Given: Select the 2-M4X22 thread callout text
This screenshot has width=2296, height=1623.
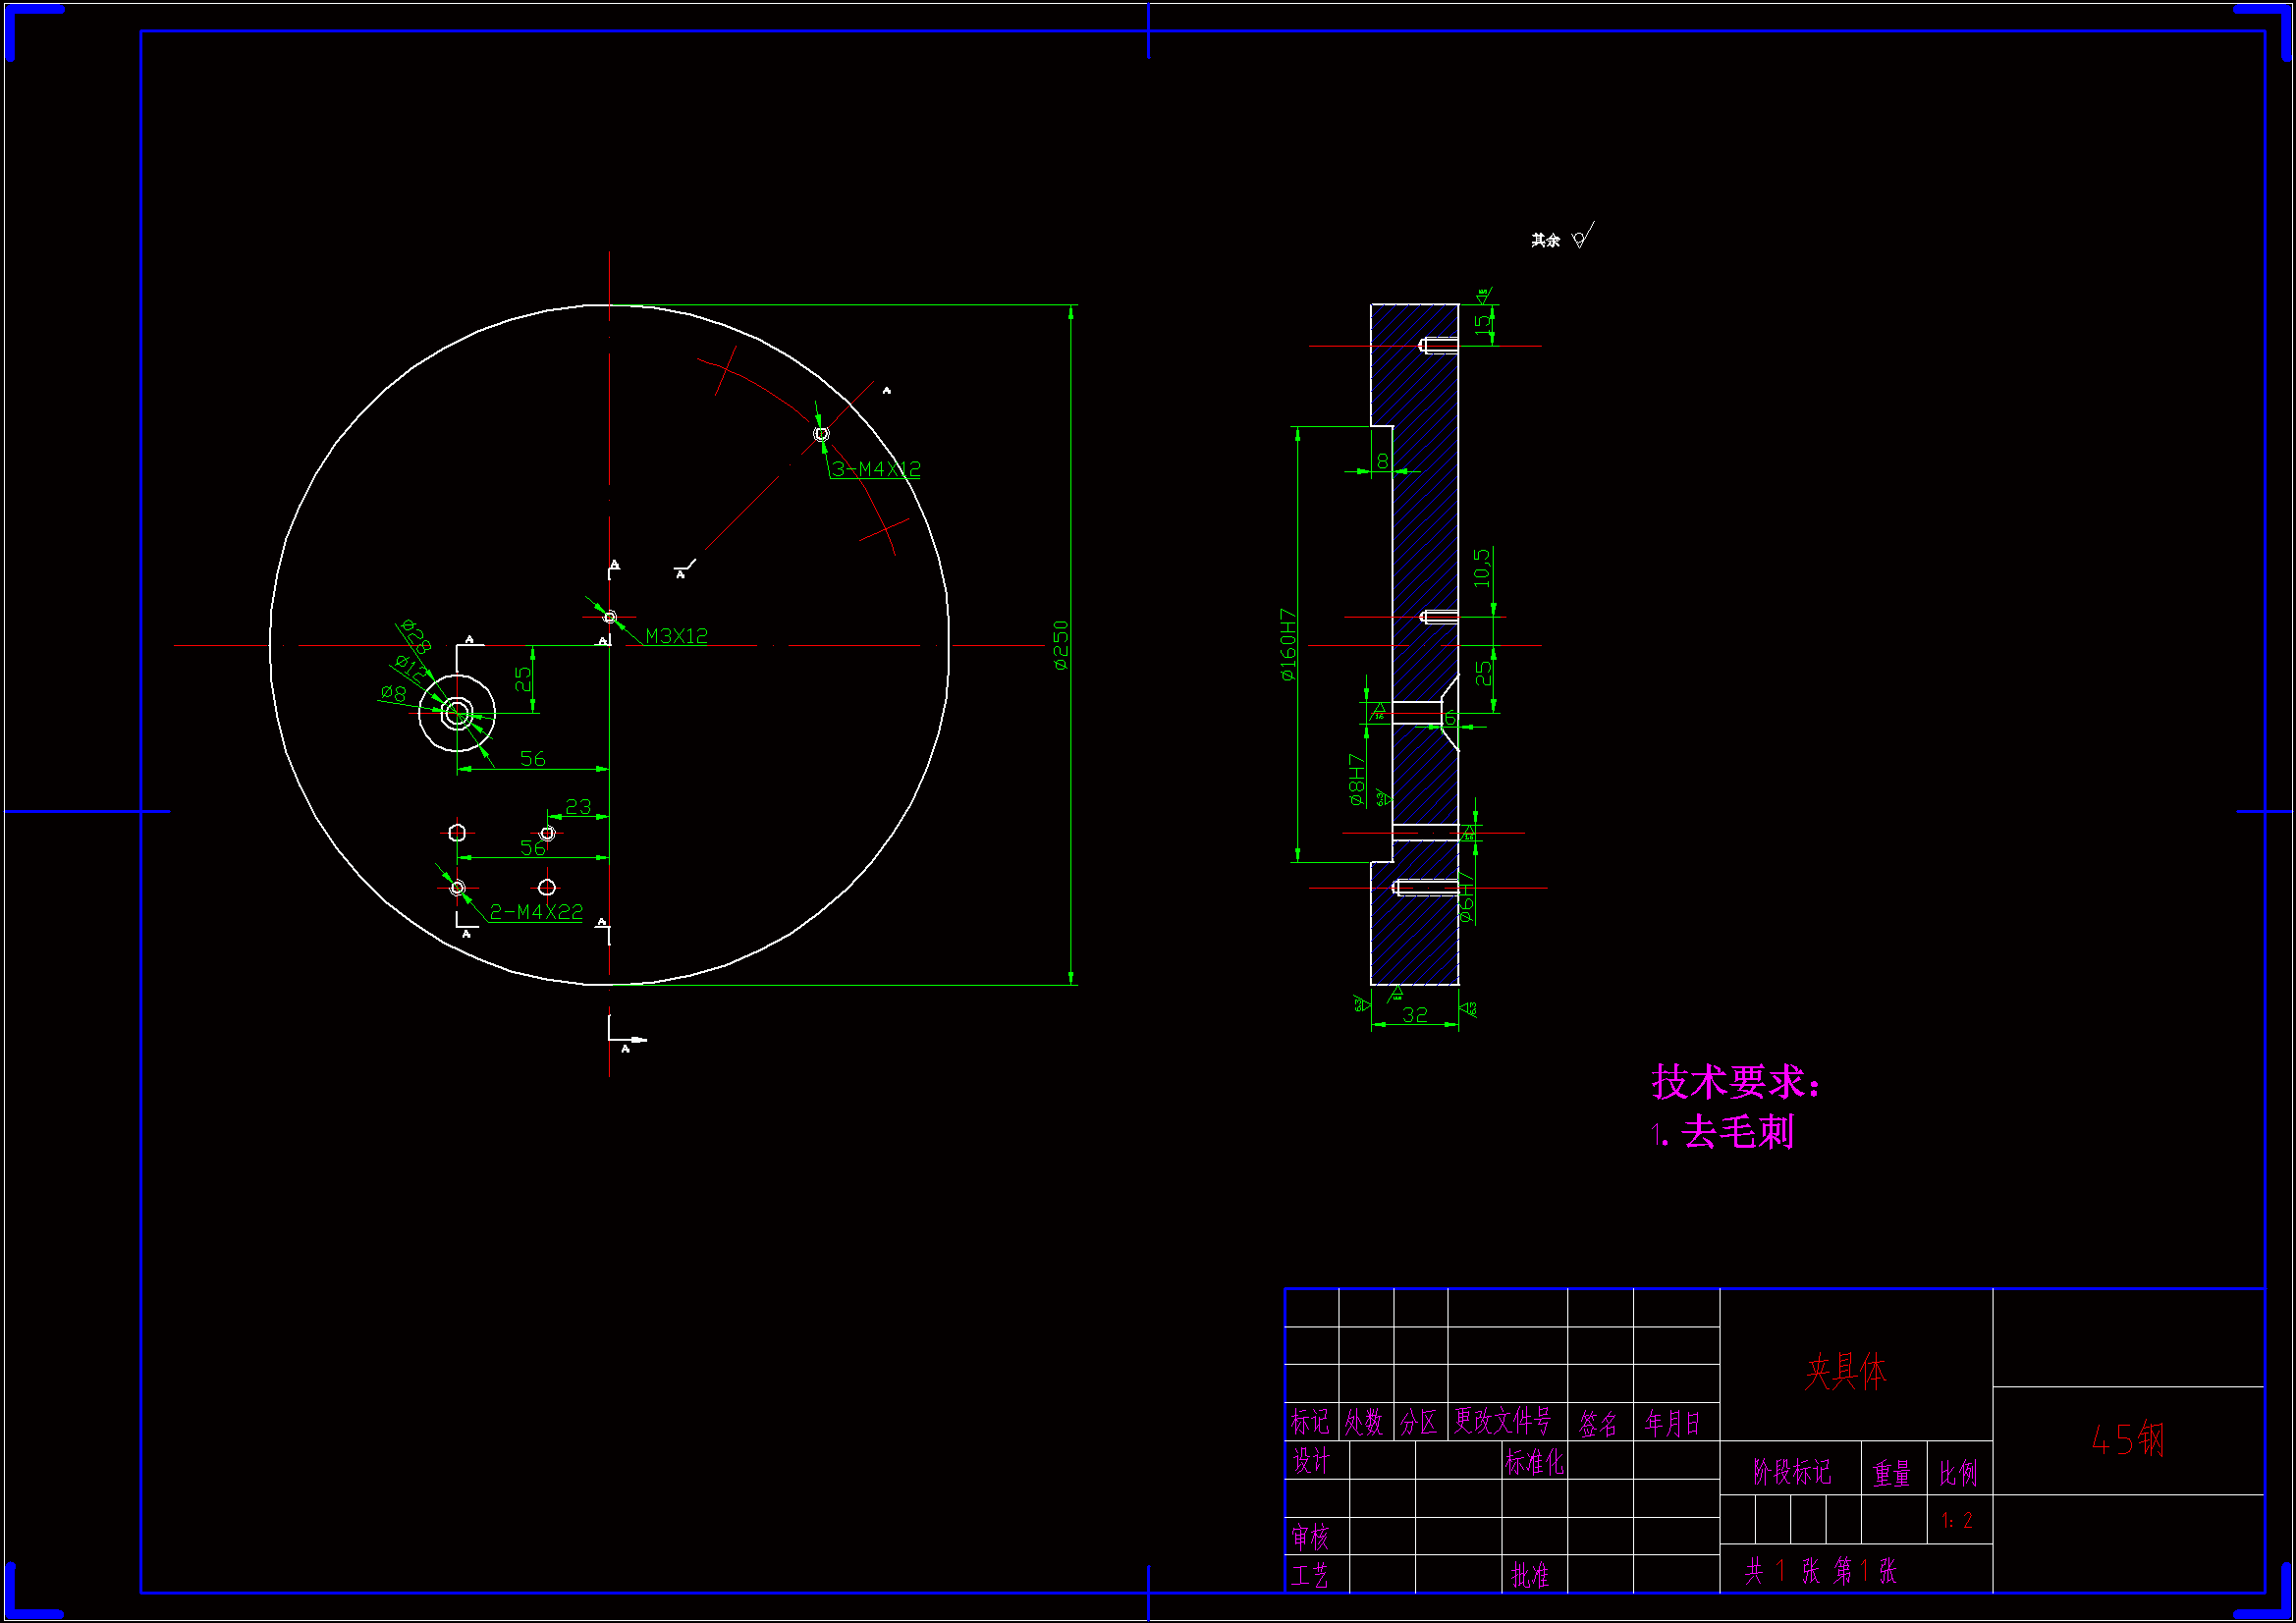Looking at the screenshot, I should [536, 912].
